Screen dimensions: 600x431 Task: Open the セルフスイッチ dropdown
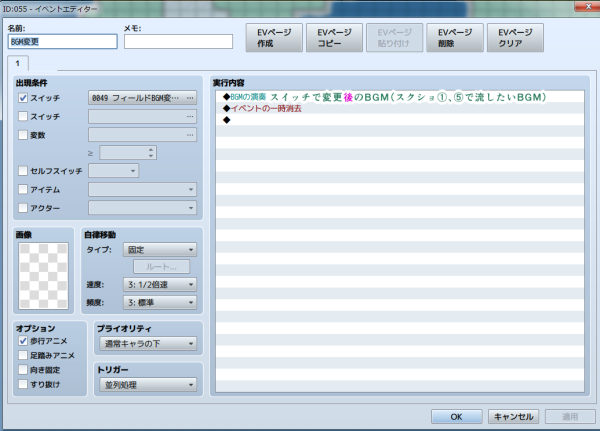coord(113,171)
